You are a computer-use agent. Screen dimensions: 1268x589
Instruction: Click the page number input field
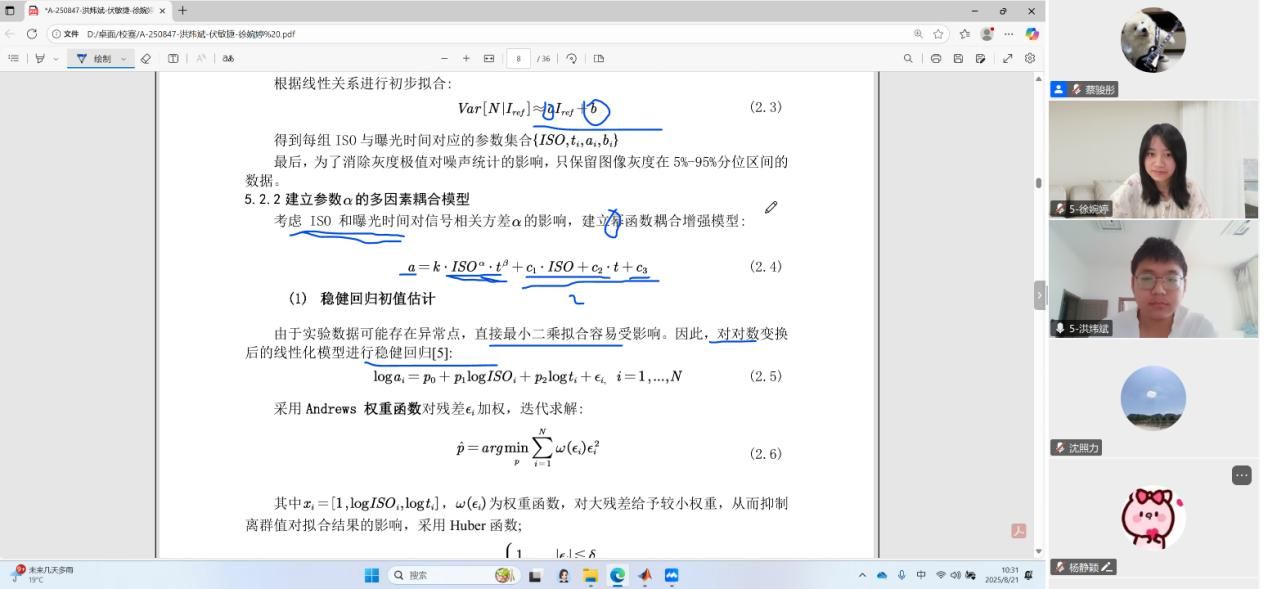pos(518,59)
